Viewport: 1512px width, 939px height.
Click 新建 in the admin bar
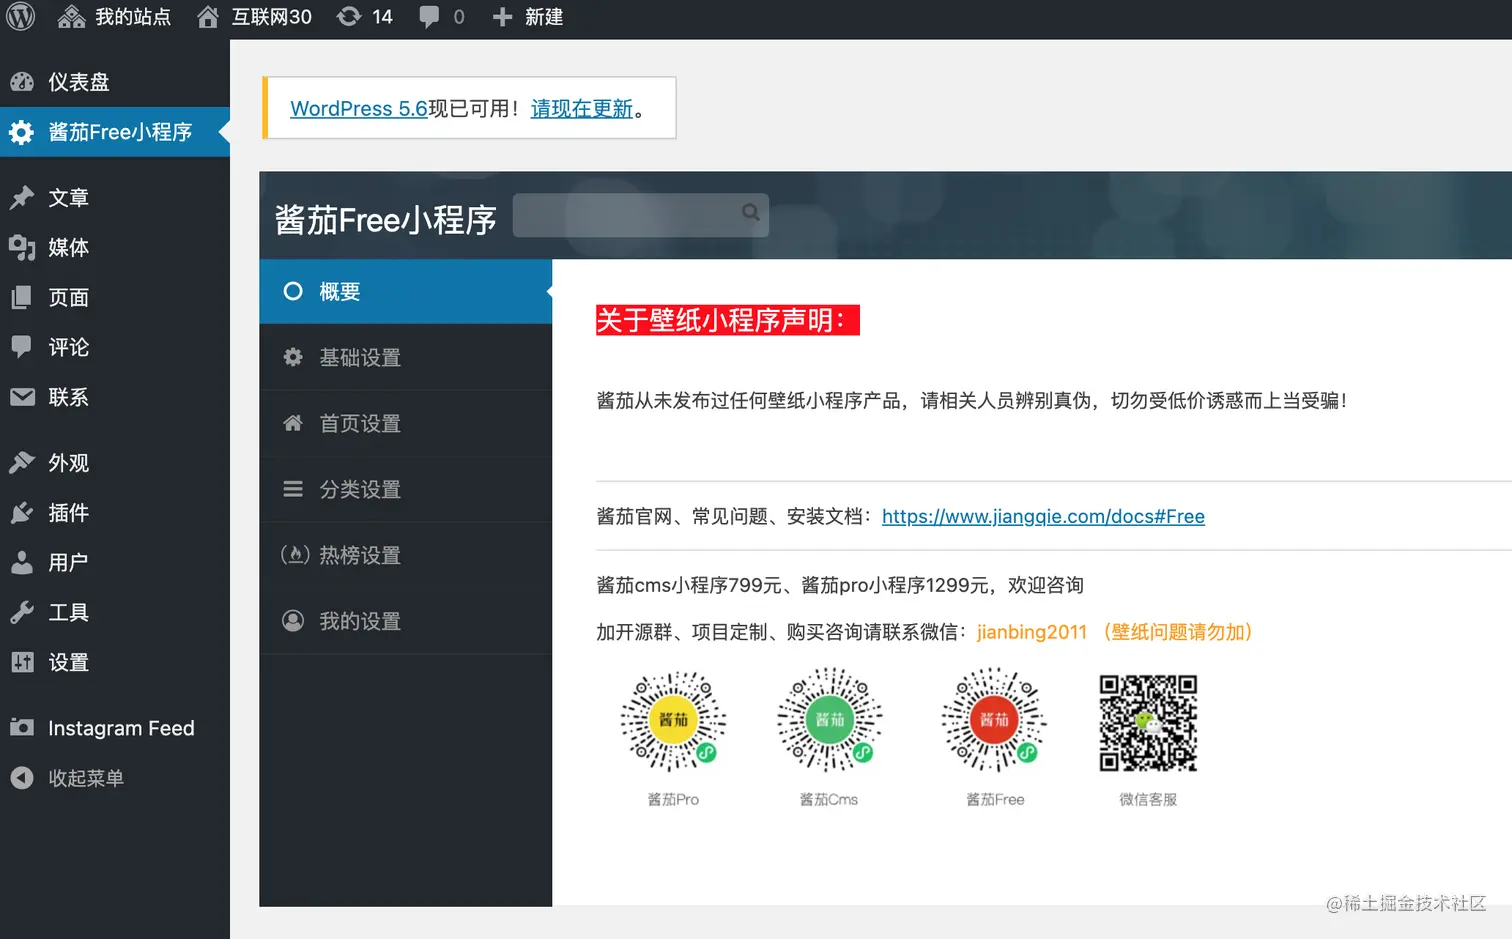tap(544, 17)
